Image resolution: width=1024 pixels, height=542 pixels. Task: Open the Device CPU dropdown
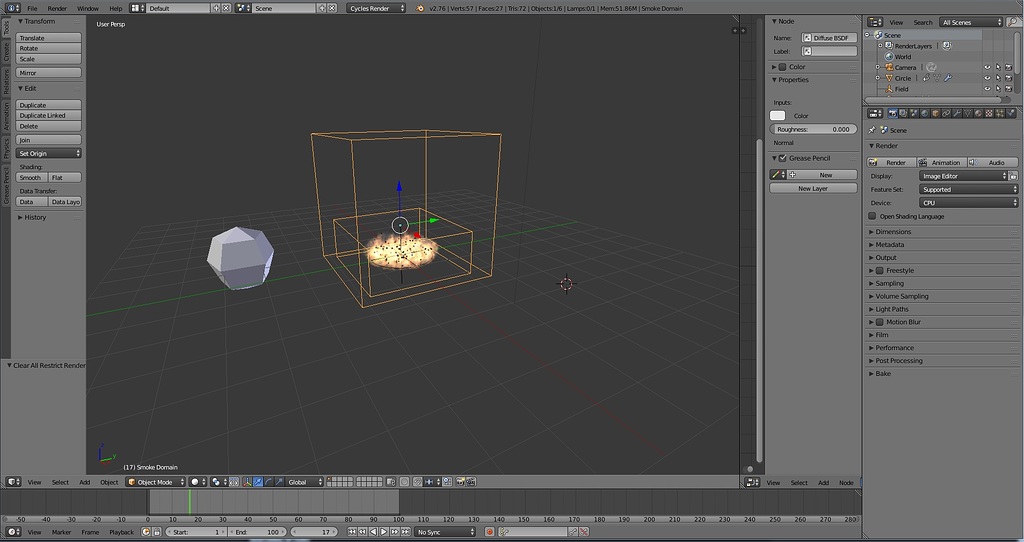coord(968,202)
